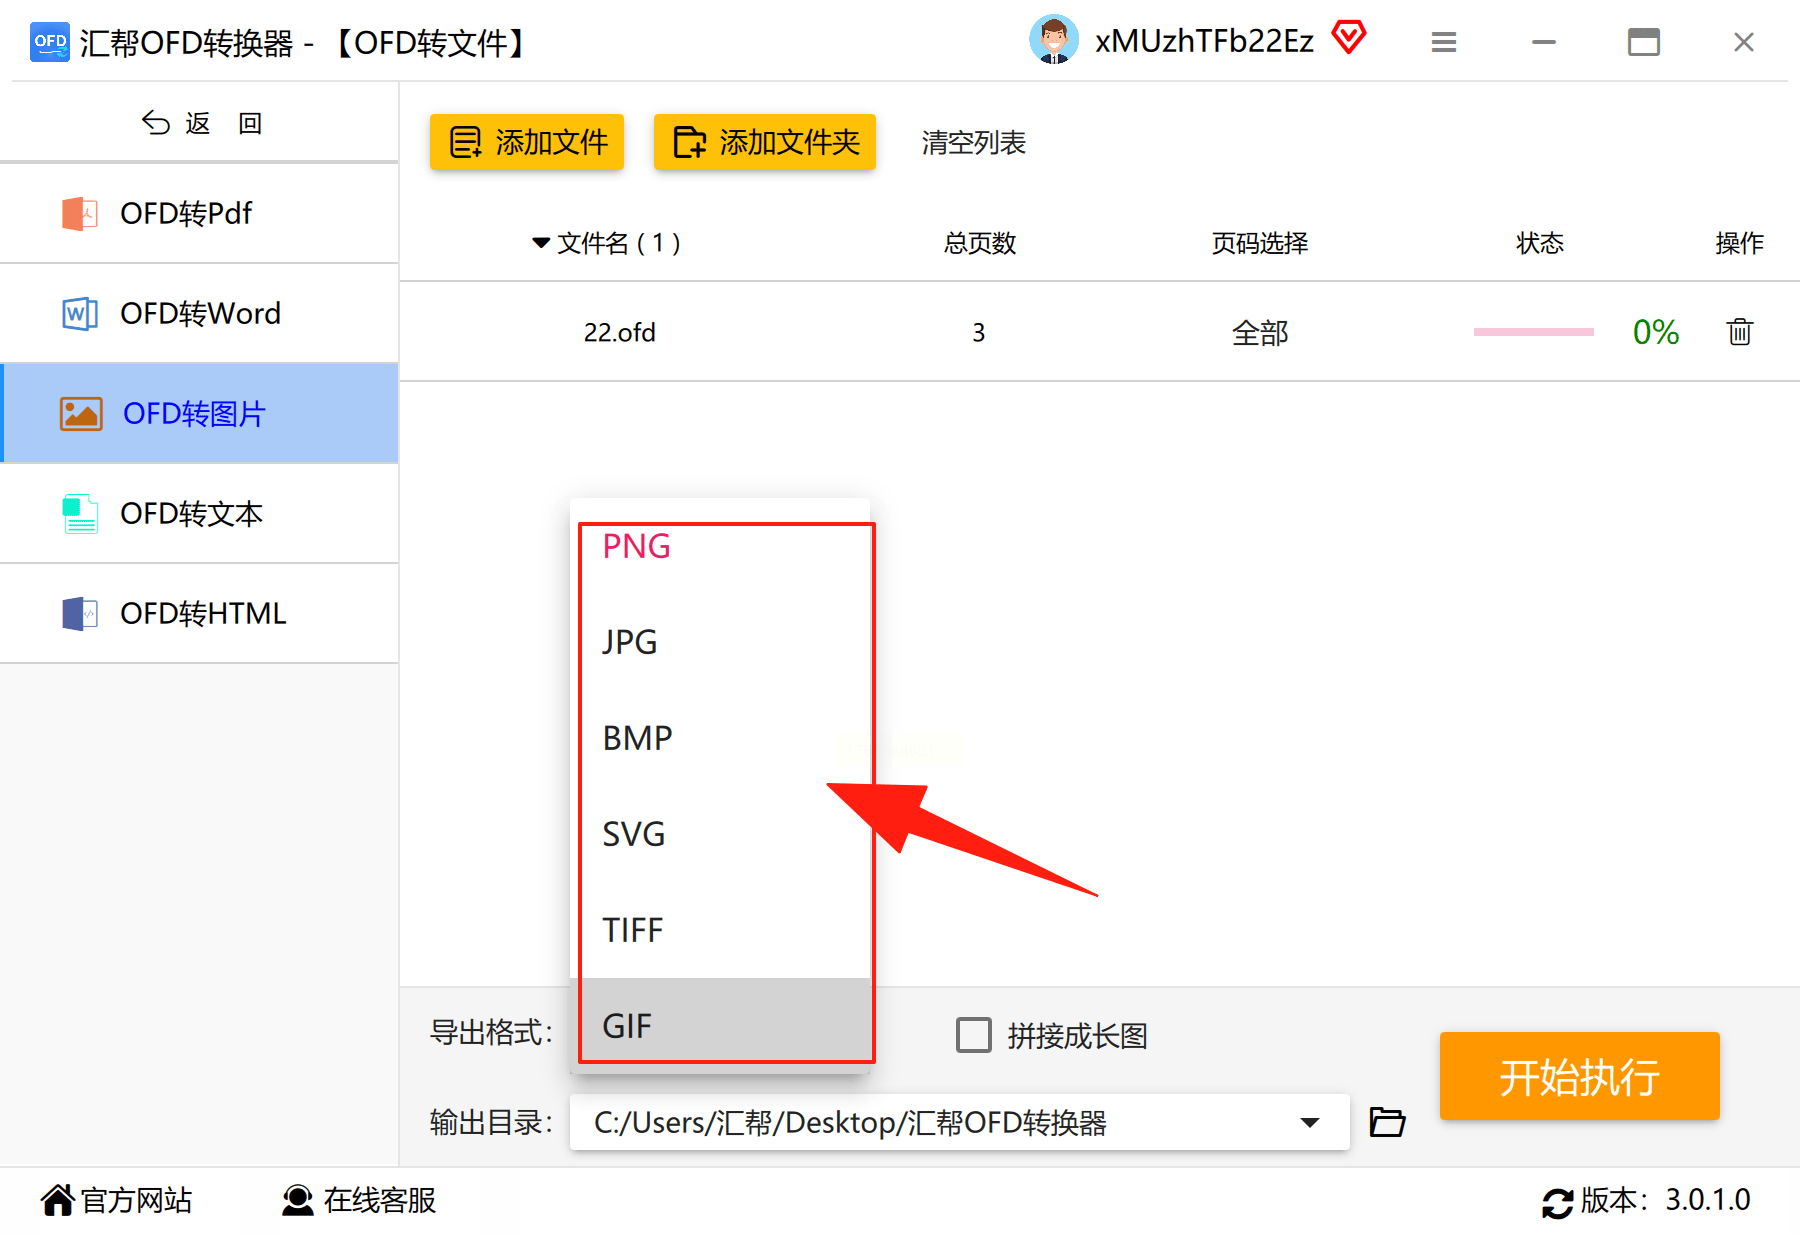Open output folder browse icon
The width and height of the screenshot is (1800, 1234).
coord(1387,1122)
